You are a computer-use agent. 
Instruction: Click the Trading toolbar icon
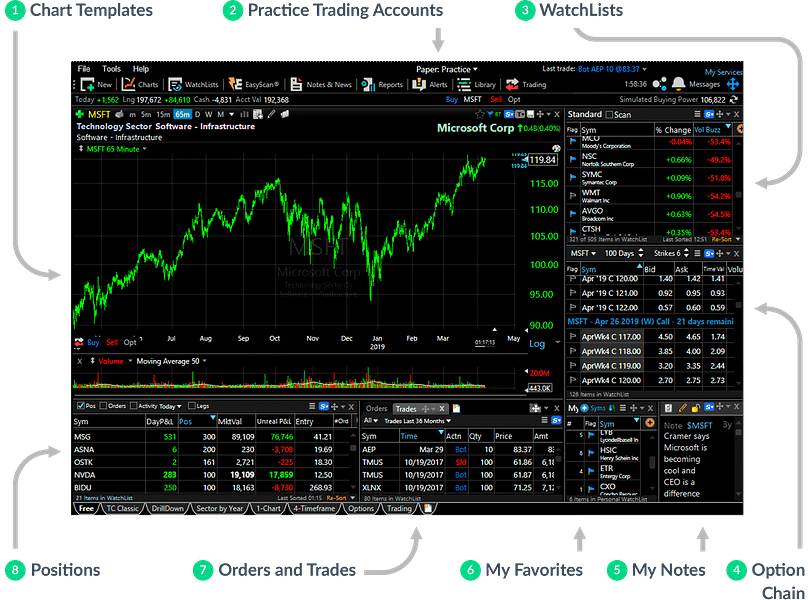tap(526, 85)
